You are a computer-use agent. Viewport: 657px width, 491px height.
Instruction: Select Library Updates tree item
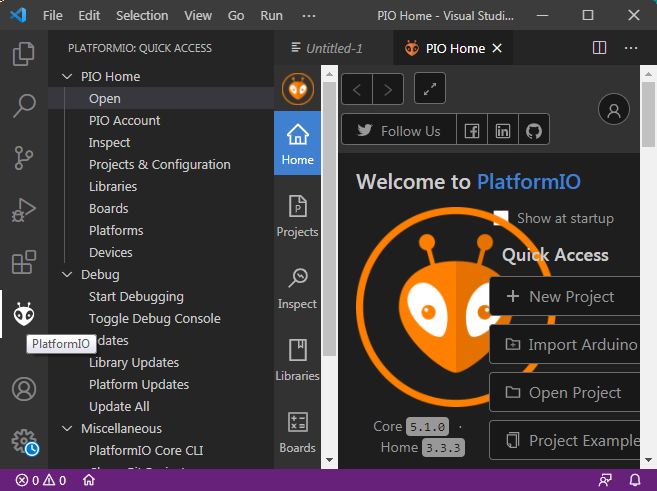(x=161, y=362)
